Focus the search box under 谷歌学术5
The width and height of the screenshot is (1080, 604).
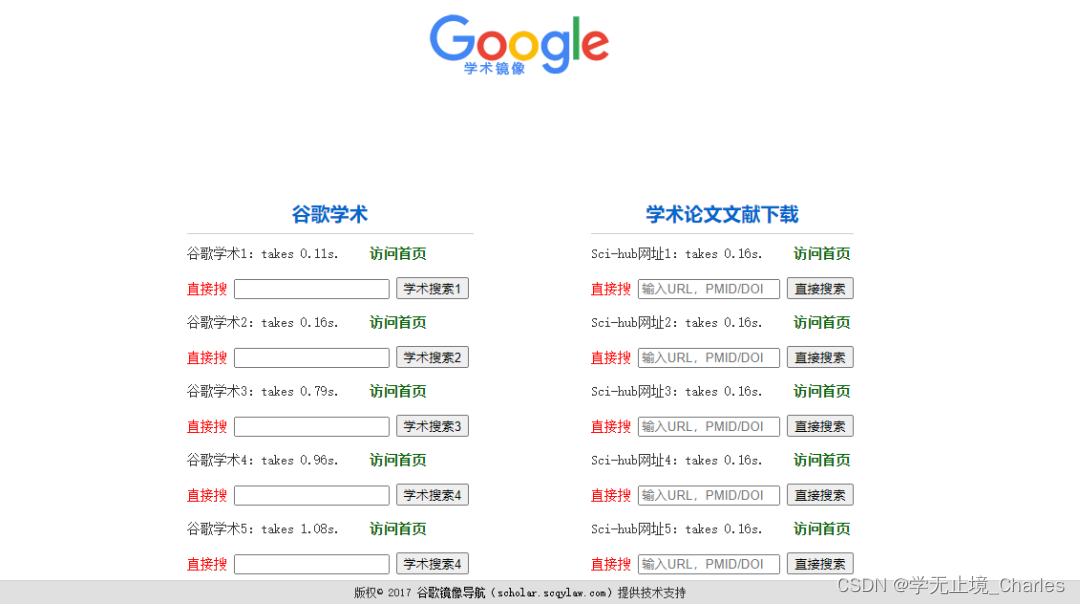(312, 565)
